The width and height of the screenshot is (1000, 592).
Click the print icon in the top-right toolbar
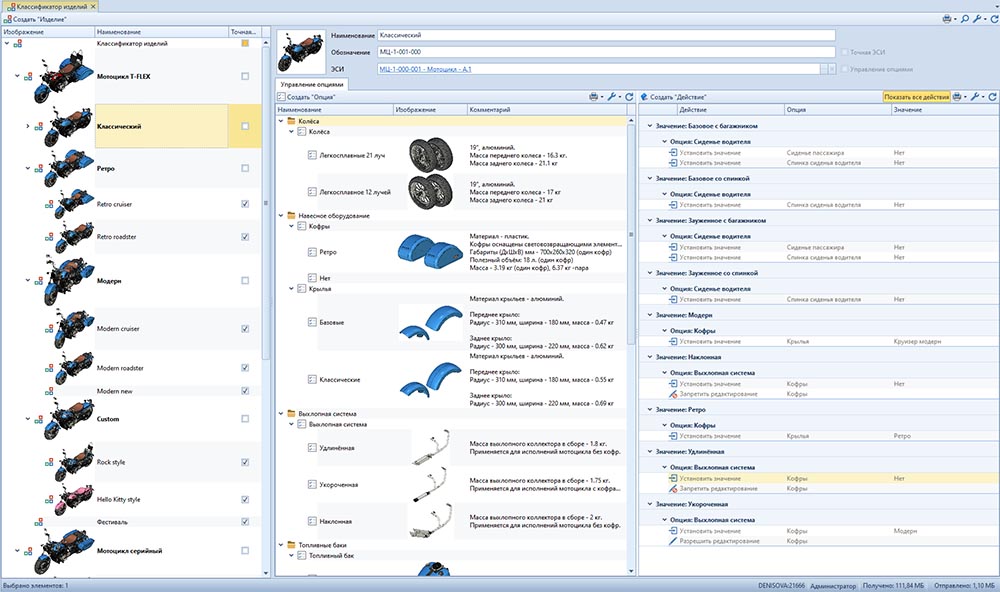point(948,19)
